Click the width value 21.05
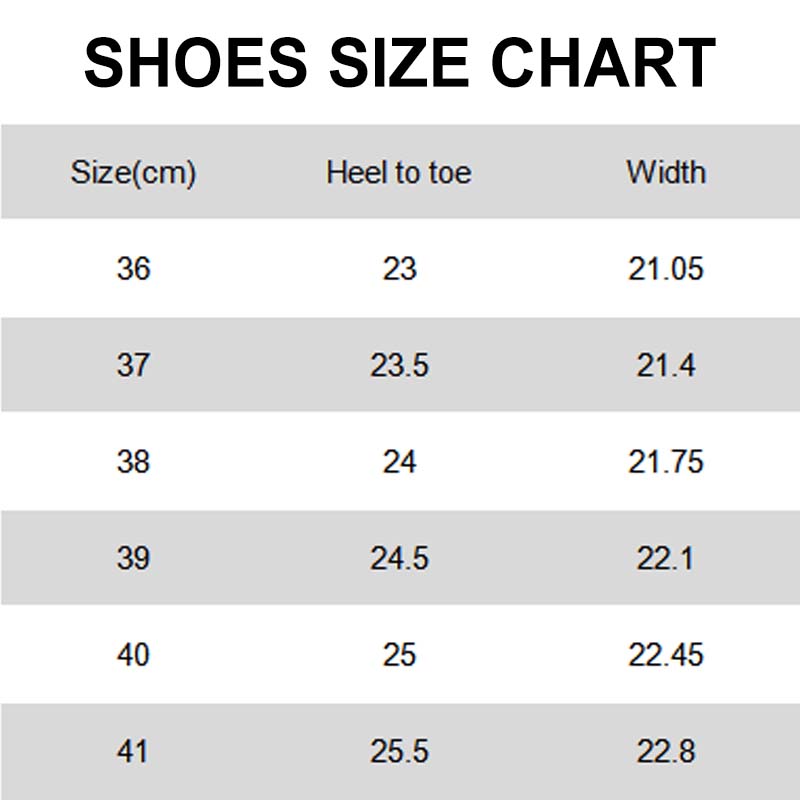This screenshot has height=800, width=800. [666, 268]
